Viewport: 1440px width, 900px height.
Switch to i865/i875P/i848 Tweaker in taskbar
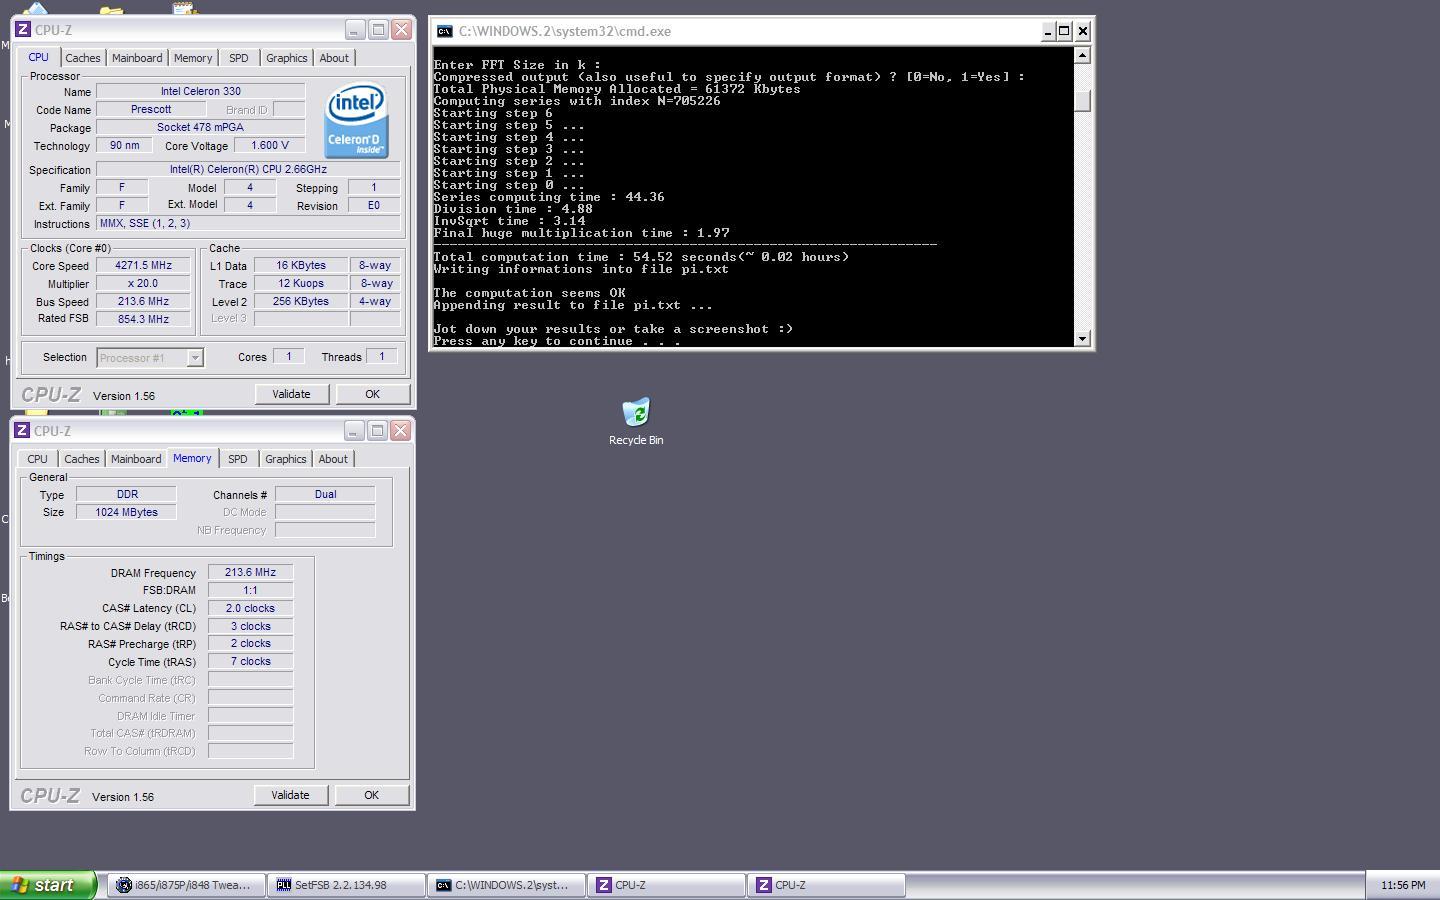click(186, 885)
